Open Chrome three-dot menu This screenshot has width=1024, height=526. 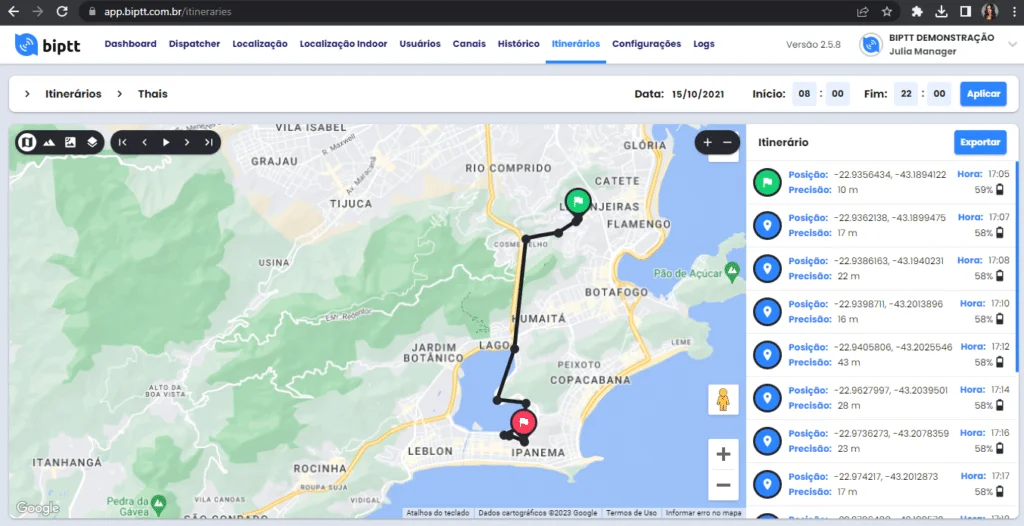pos(1014,11)
